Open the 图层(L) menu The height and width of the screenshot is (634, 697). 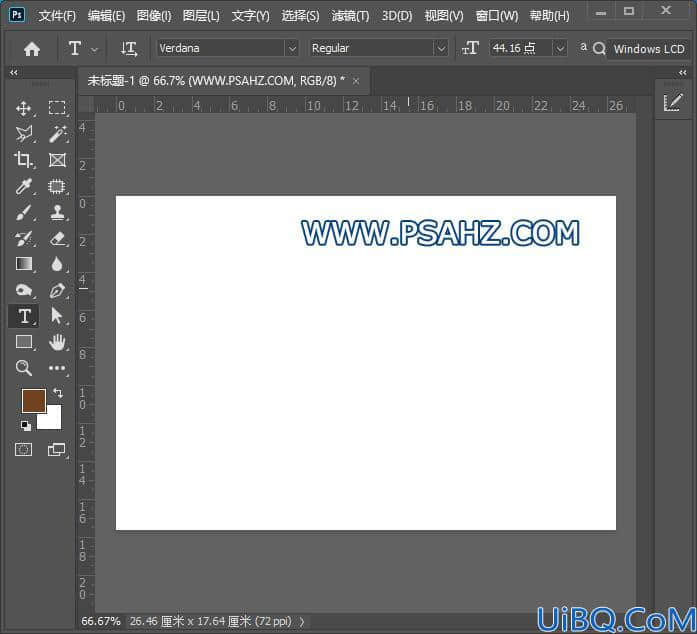pos(201,16)
